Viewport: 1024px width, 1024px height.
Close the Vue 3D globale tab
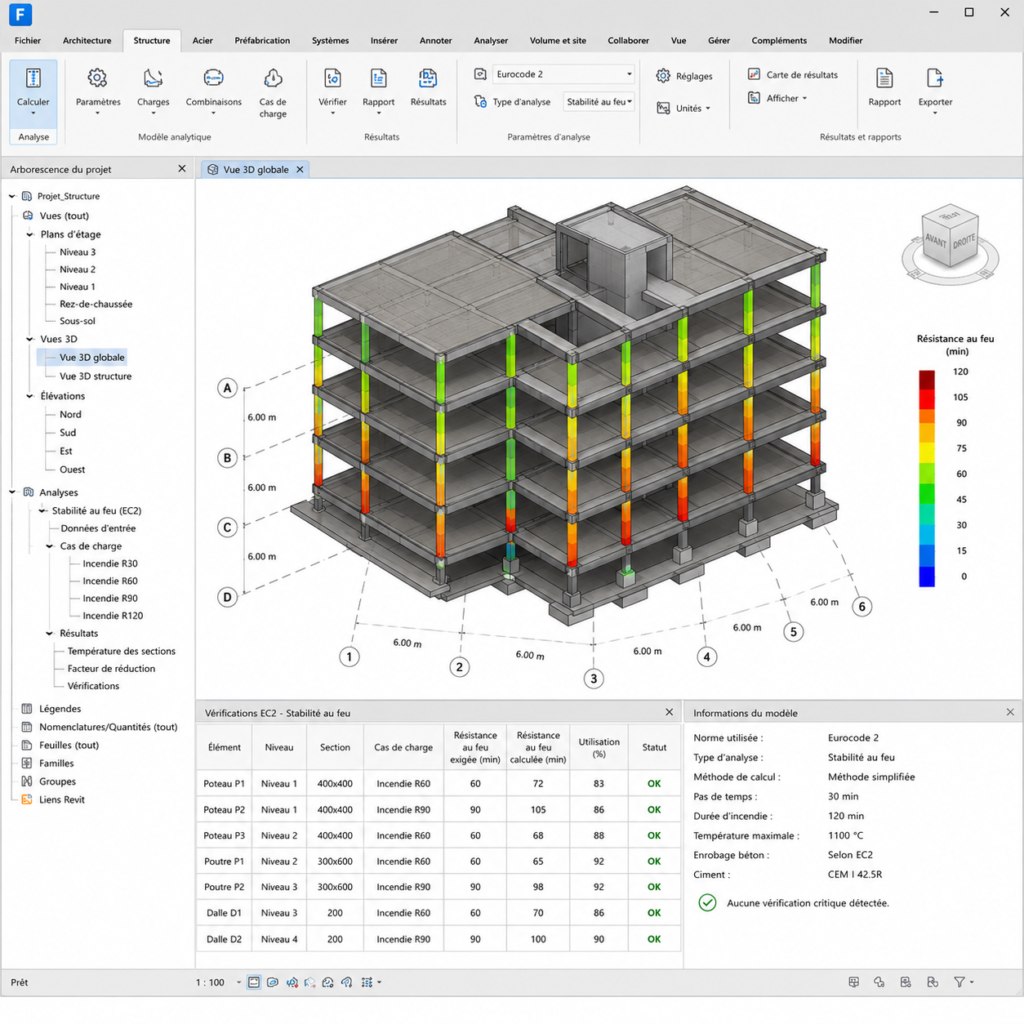pos(300,169)
